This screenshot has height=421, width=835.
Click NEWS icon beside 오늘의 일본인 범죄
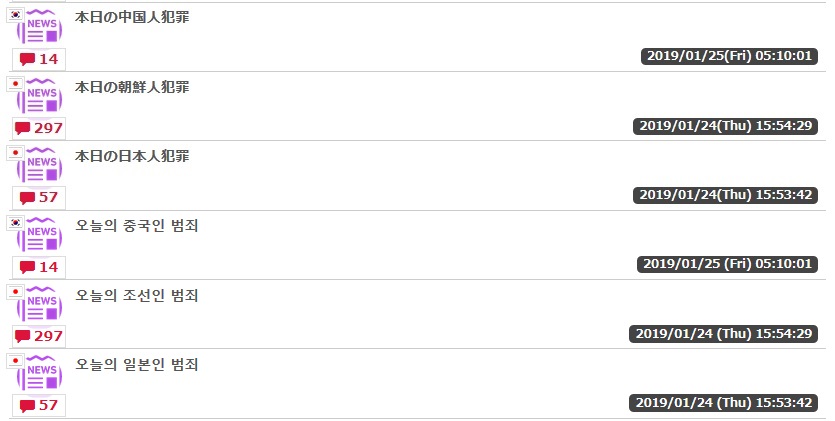click(42, 374)
